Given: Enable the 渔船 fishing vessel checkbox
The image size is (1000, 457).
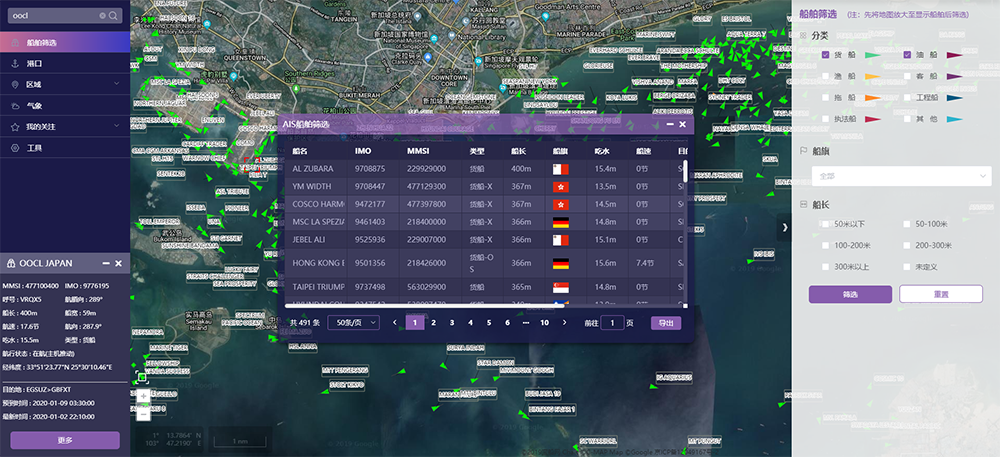Looking at the screenshot, I should [x=825, y=76].
